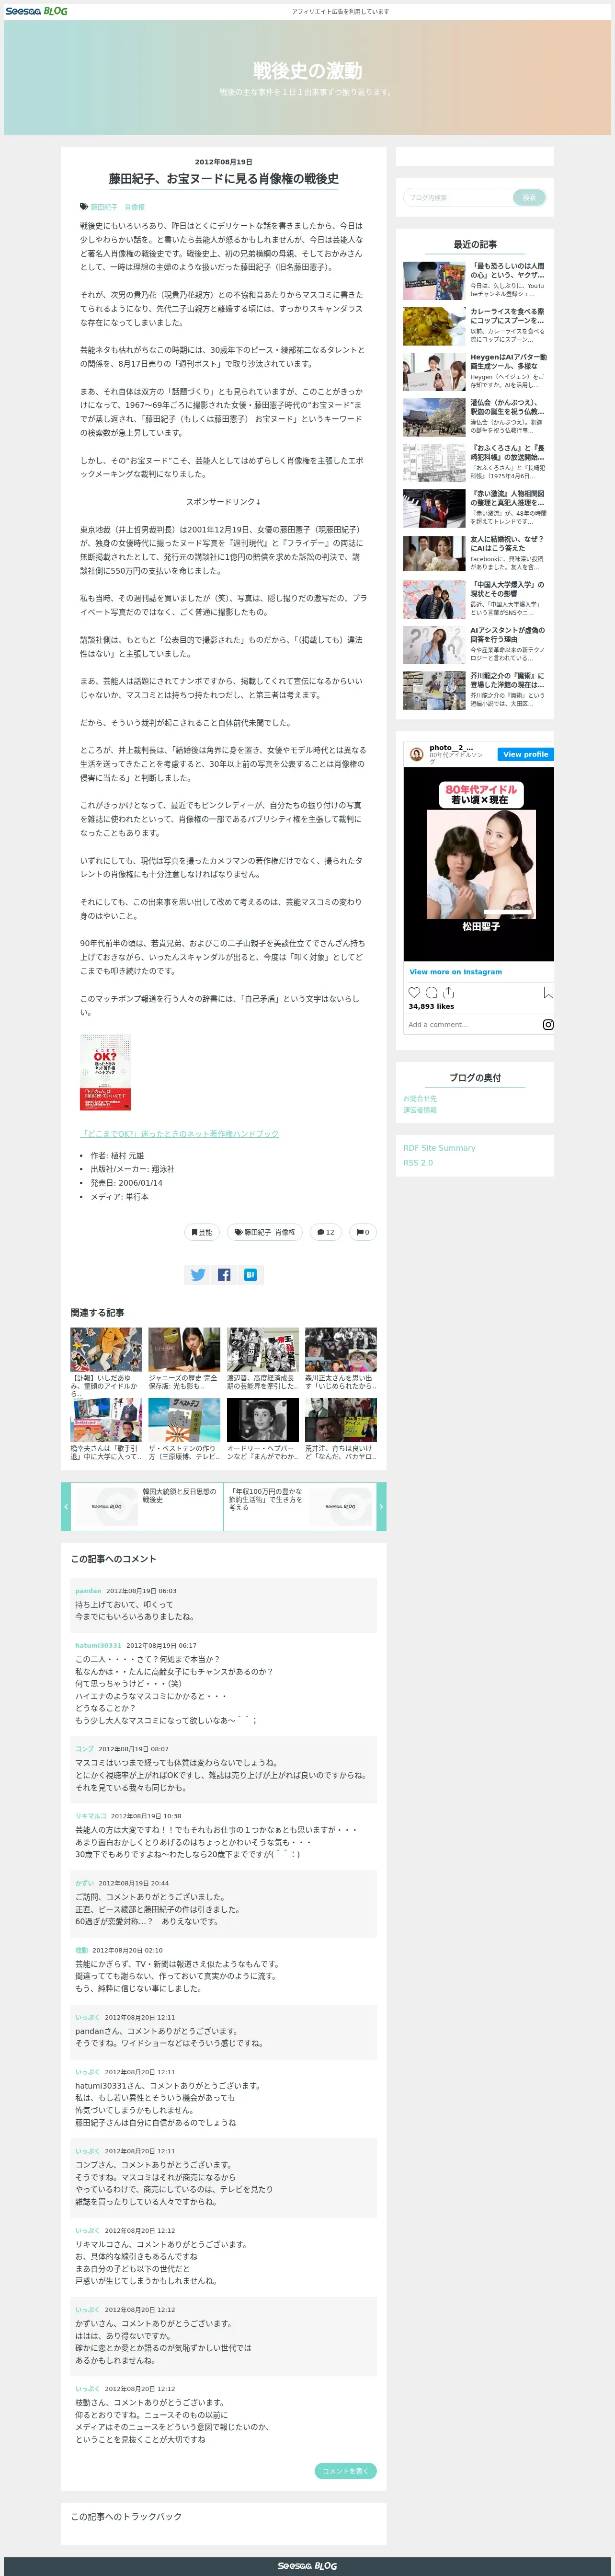The width and height of the screenshot is (615, 2576).
Task: Open the ネット著作権ハンドブック book link
Action: 179,1133
